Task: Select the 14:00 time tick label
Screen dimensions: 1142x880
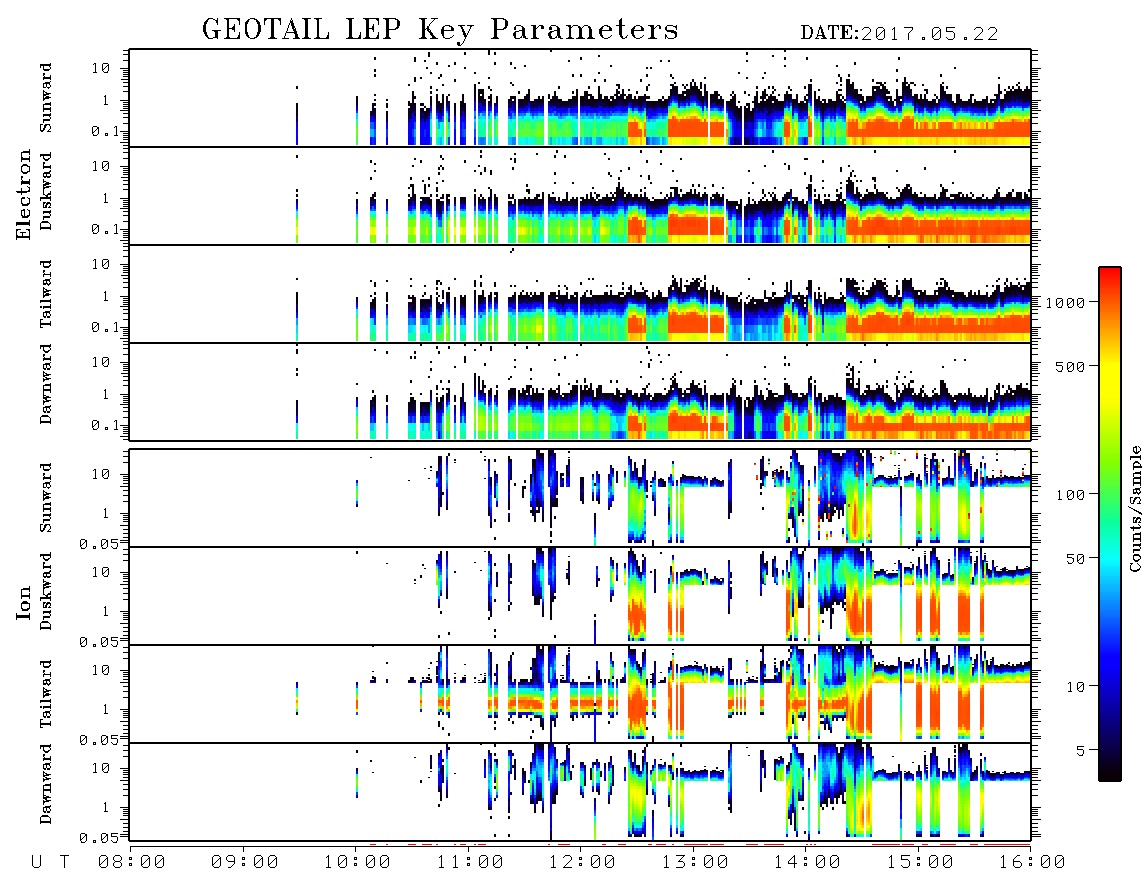Action: pyautogui.click(x=807, y=863)
